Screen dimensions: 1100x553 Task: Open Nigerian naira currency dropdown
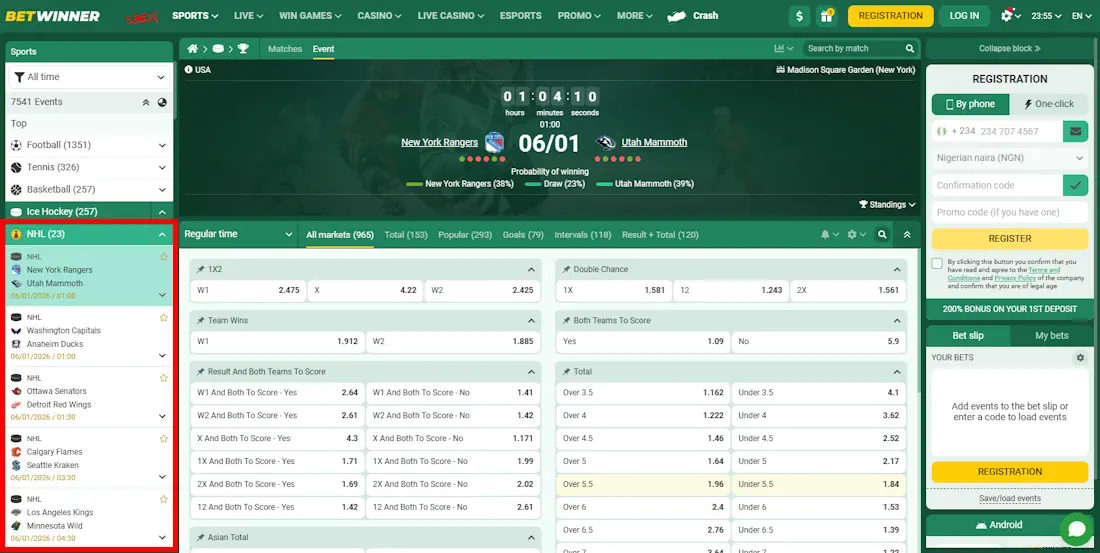pyautogui.click(x=1010, y=158)
